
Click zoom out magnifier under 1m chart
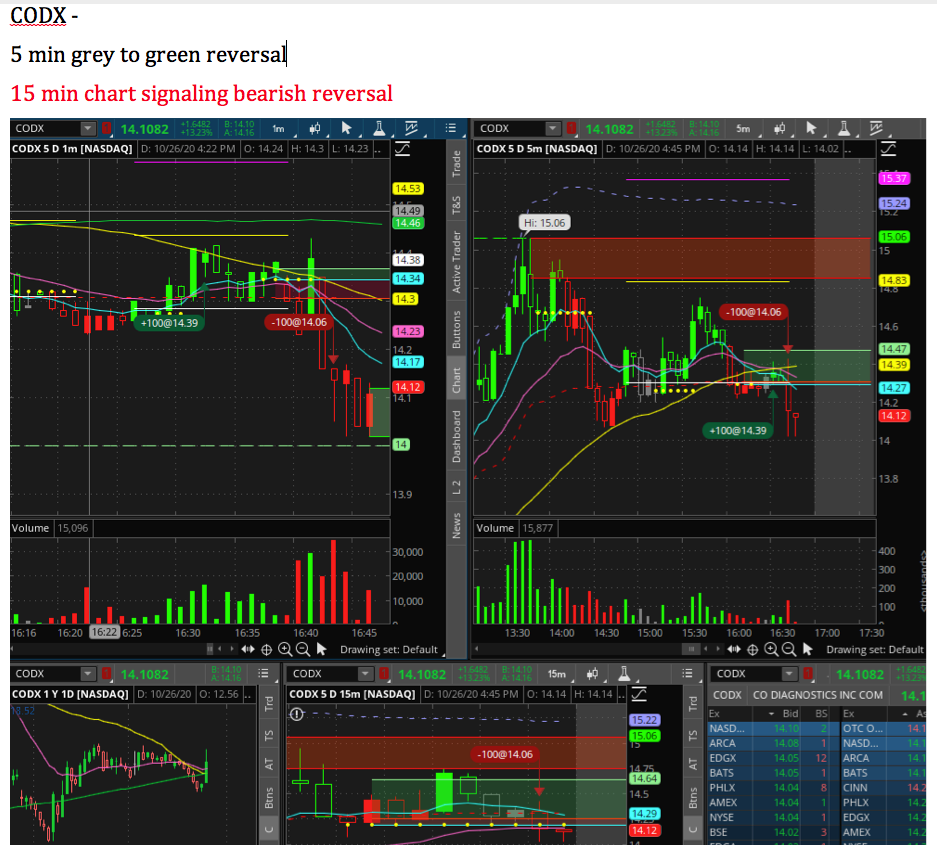coord(303,650)
